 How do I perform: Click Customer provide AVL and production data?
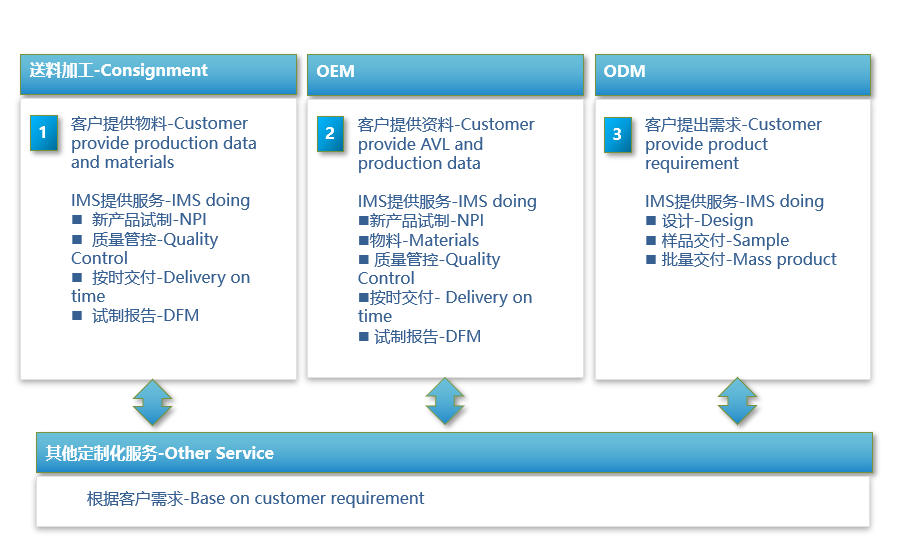(x=446, y=144)
